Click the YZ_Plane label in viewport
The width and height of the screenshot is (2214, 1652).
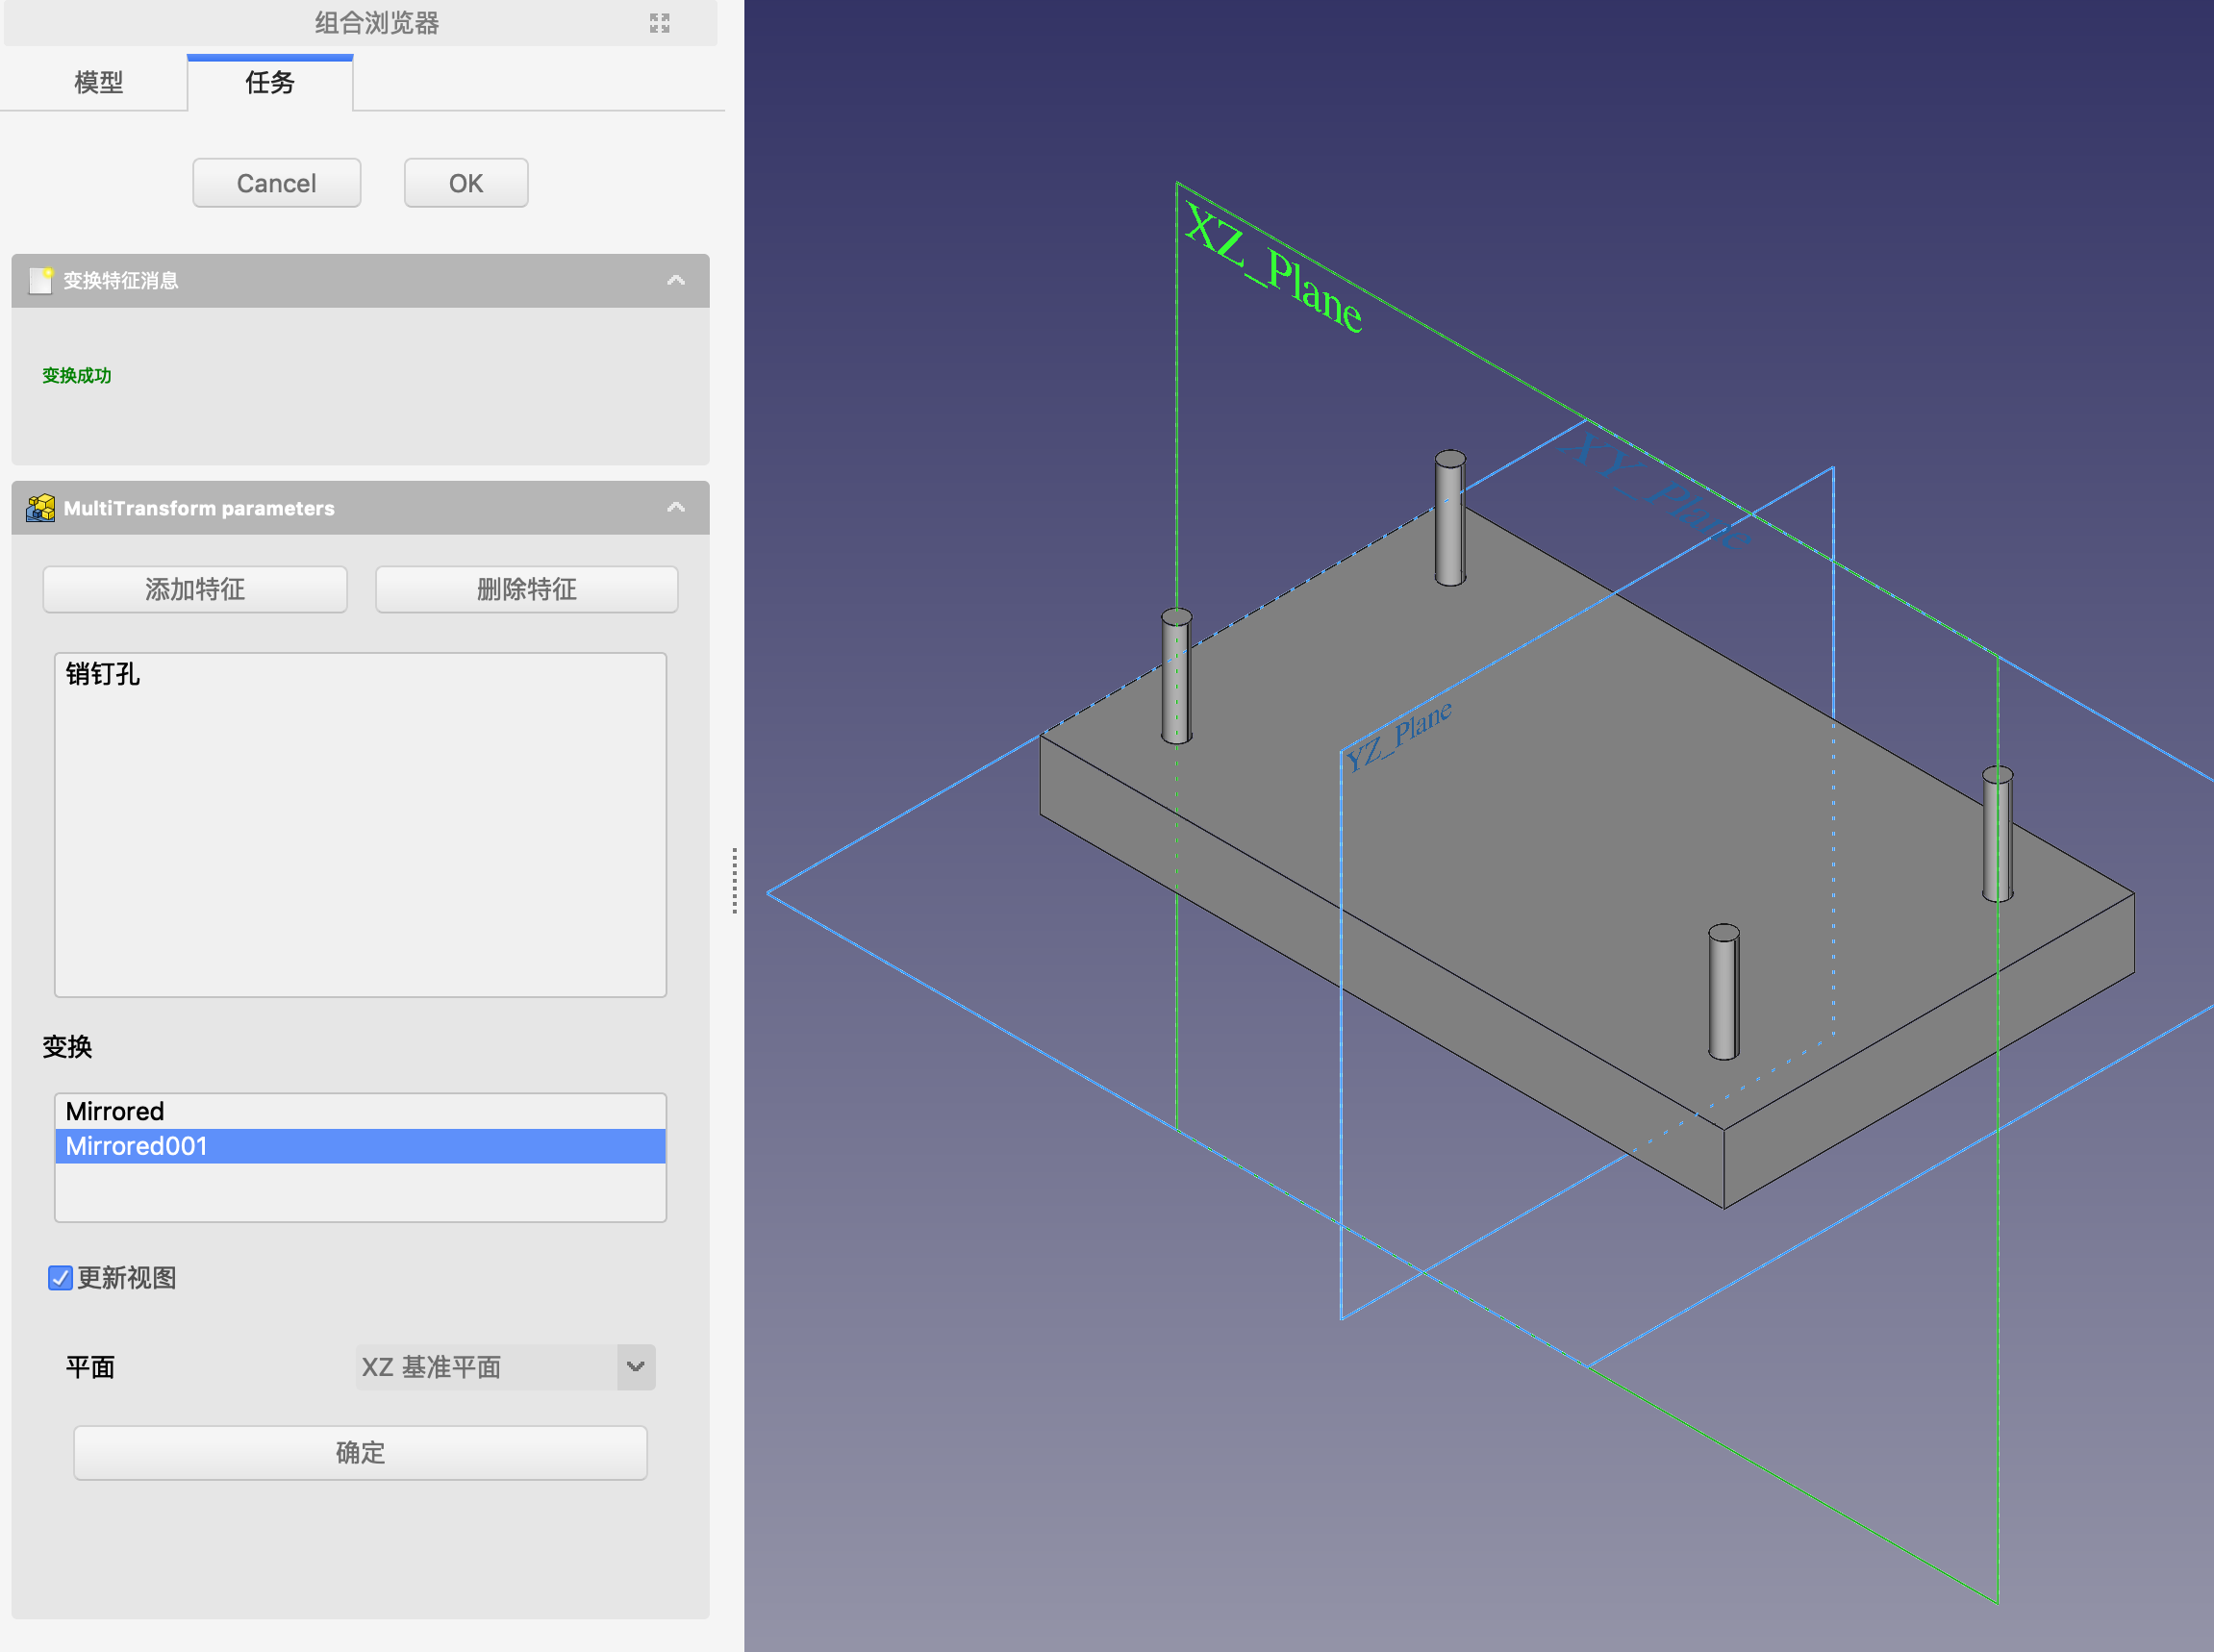1397,737
